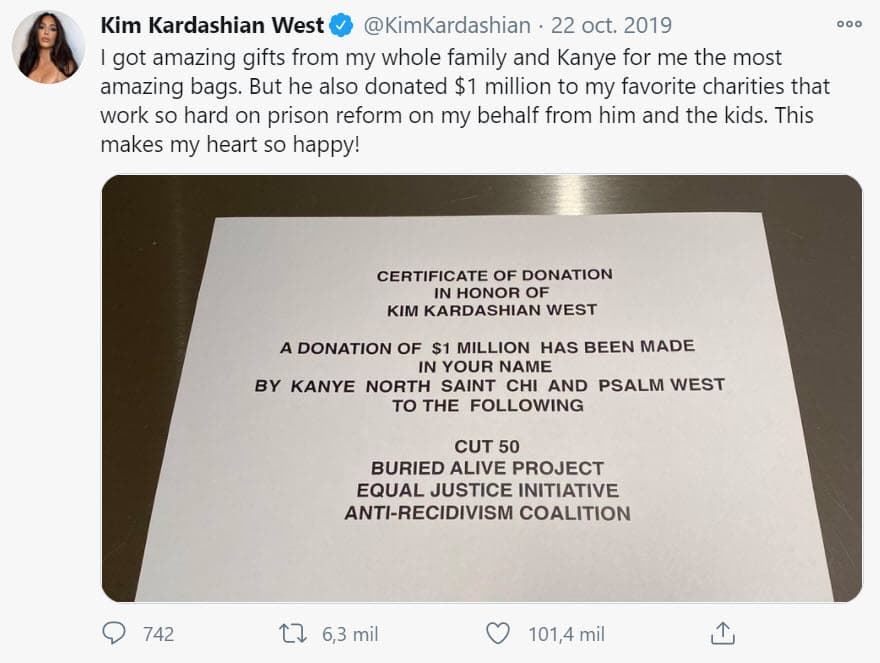Click 'BURIED ALIVE PROJECT' text in the photo
This screenshot has width=880, height=663.
487,468
